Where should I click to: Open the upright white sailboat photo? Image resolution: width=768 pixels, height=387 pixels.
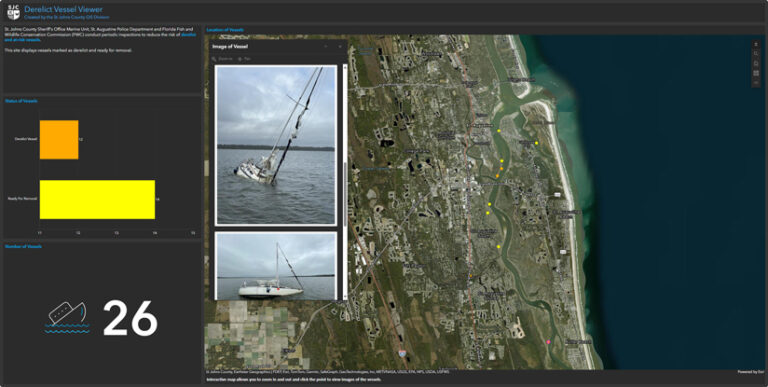click(x=276, y=266)
